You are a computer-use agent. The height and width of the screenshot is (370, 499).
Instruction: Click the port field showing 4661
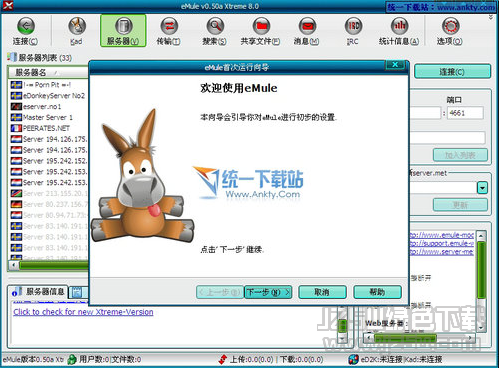[465, 113]
